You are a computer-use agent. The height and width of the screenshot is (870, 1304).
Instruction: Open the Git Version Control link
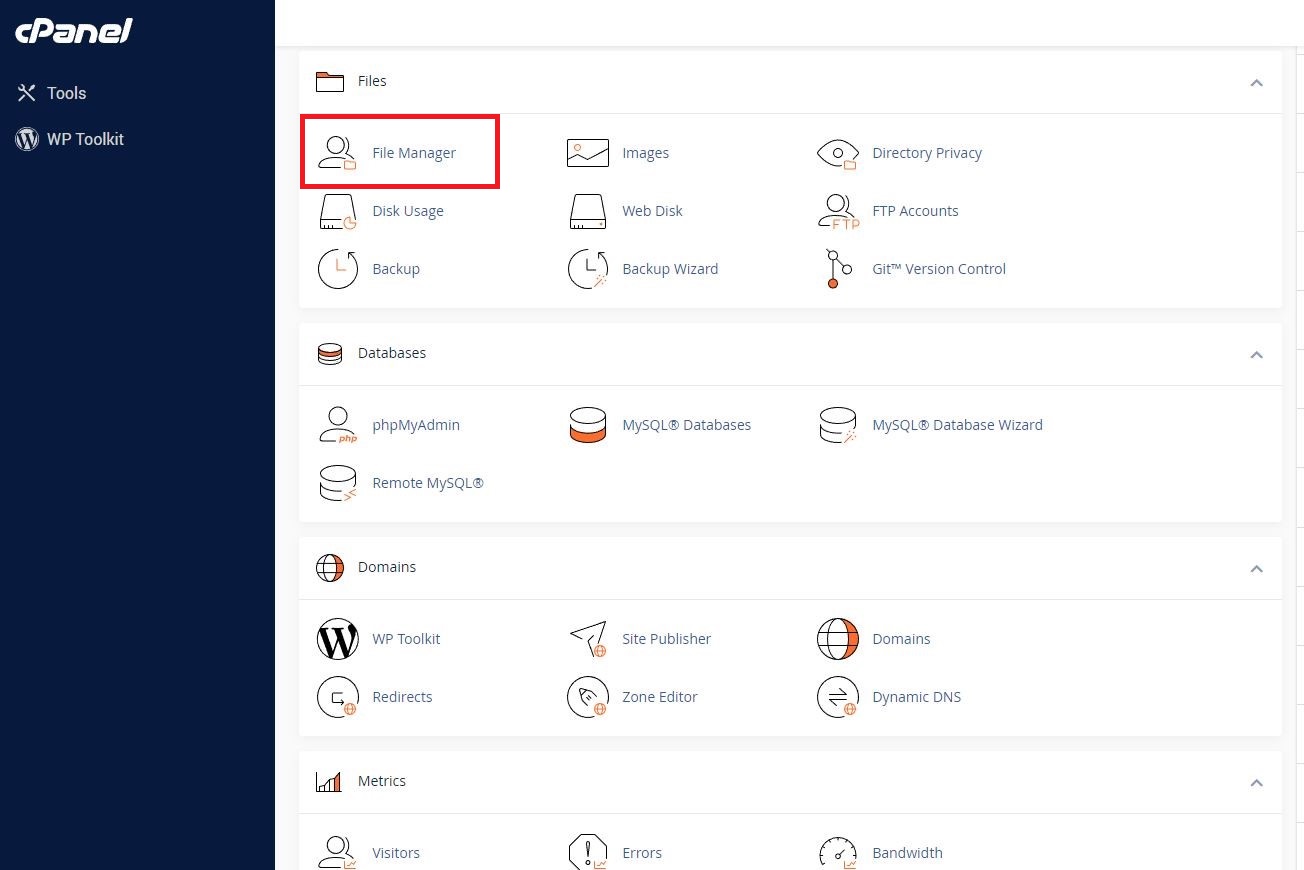[x=939, y=269]
